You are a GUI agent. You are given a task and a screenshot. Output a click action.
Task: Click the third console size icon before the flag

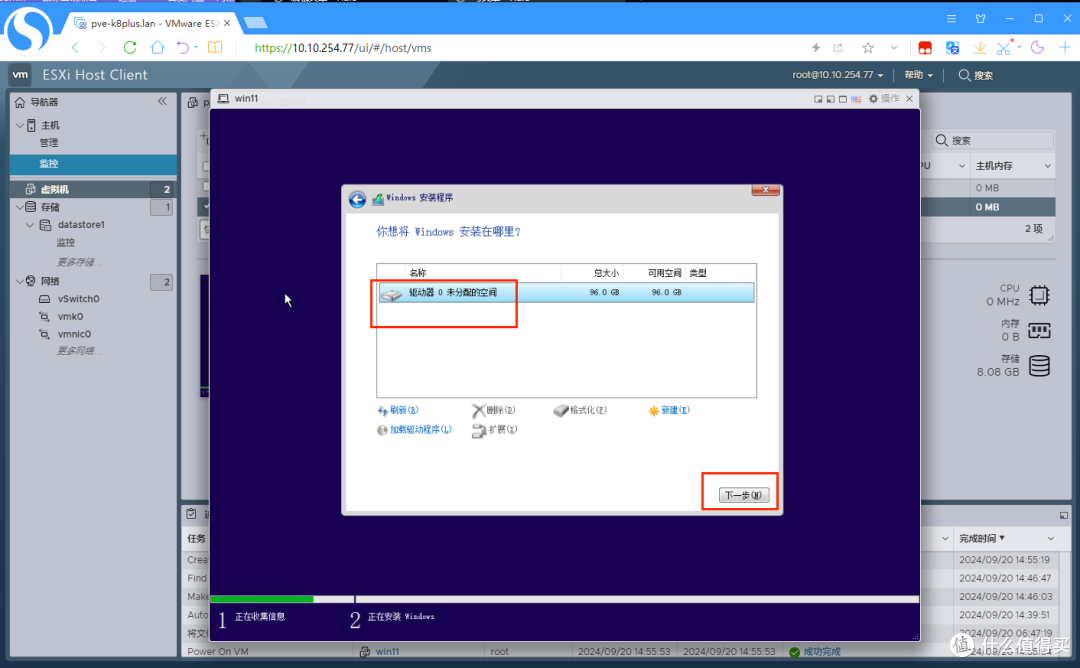point(842,99)
